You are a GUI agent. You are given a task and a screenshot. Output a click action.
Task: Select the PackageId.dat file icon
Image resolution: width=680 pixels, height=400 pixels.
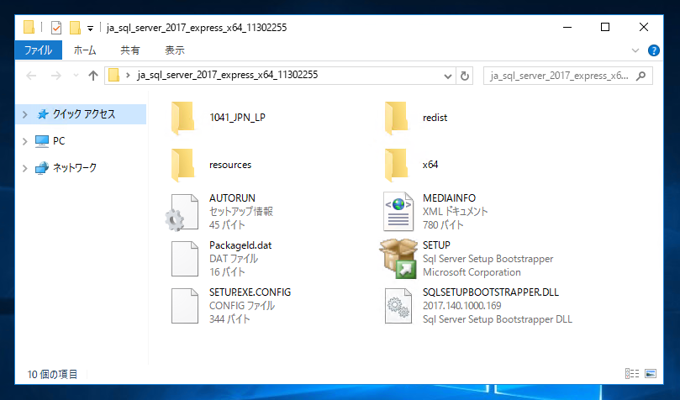[x=184, y=259]
